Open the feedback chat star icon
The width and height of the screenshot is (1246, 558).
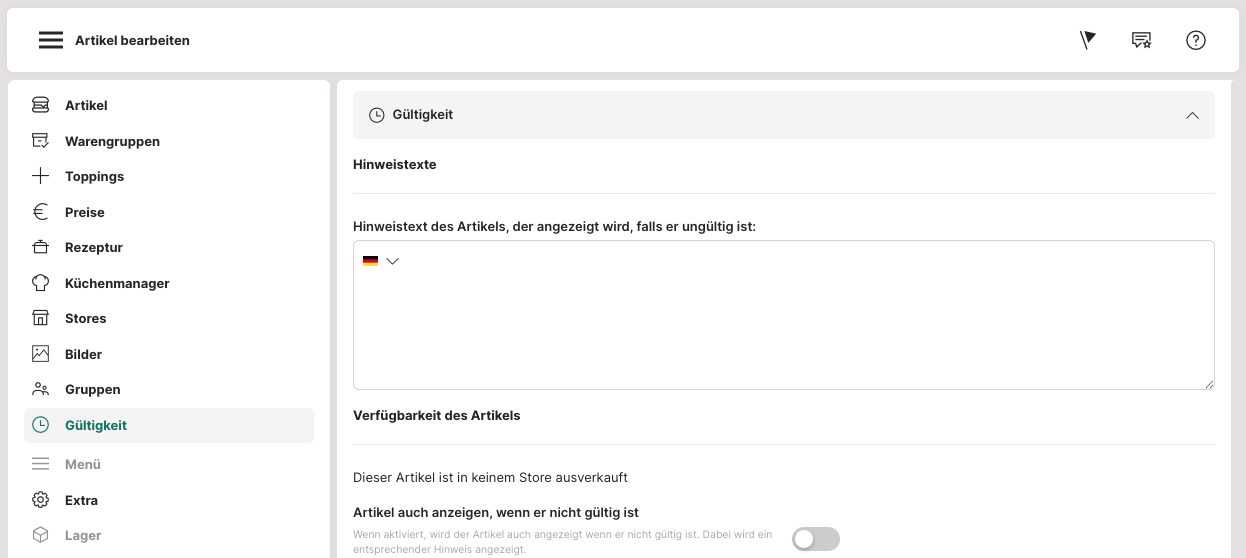[x=1141, y=40]
